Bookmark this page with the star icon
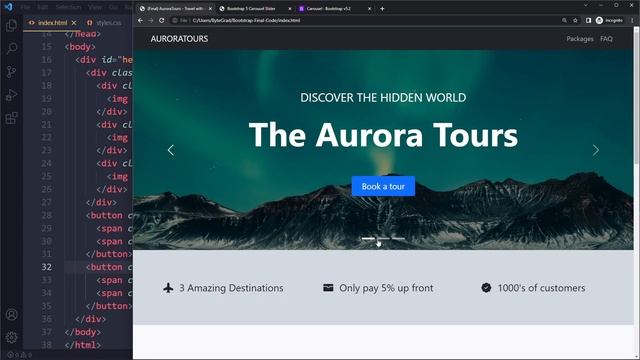This screenshot has width=640, height=360. (576, 20)
